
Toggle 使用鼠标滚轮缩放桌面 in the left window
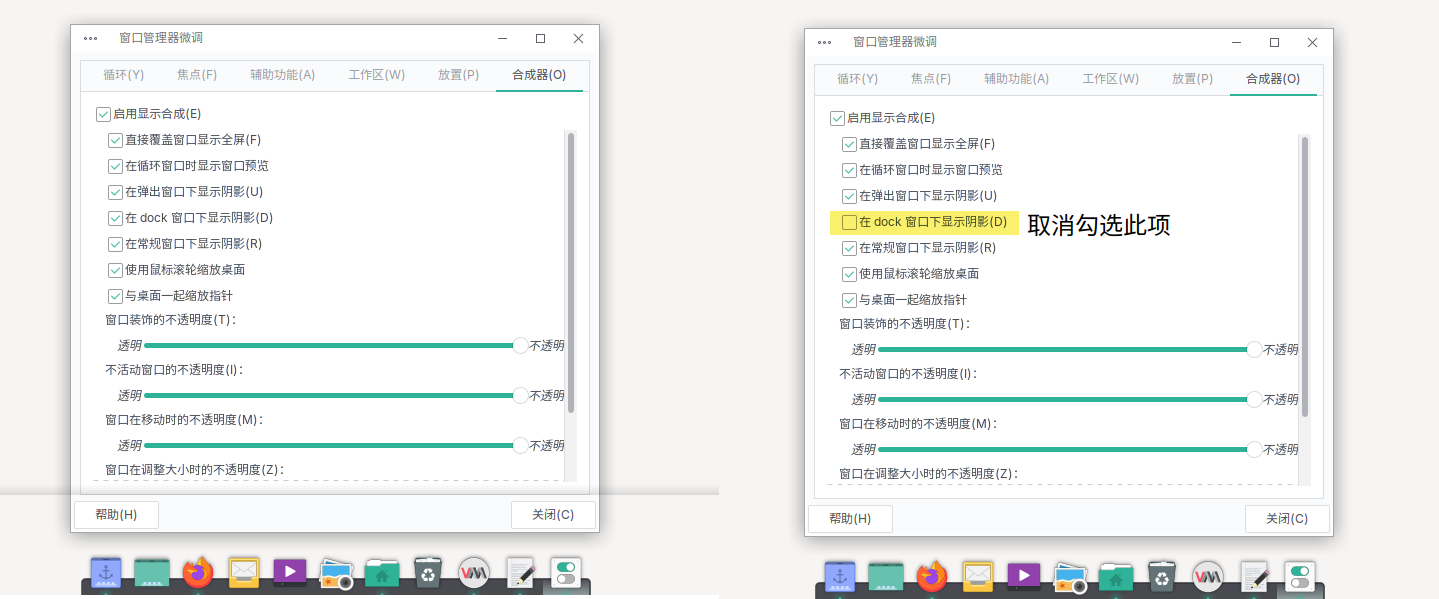pyautogui.click(x=177, y=270)
